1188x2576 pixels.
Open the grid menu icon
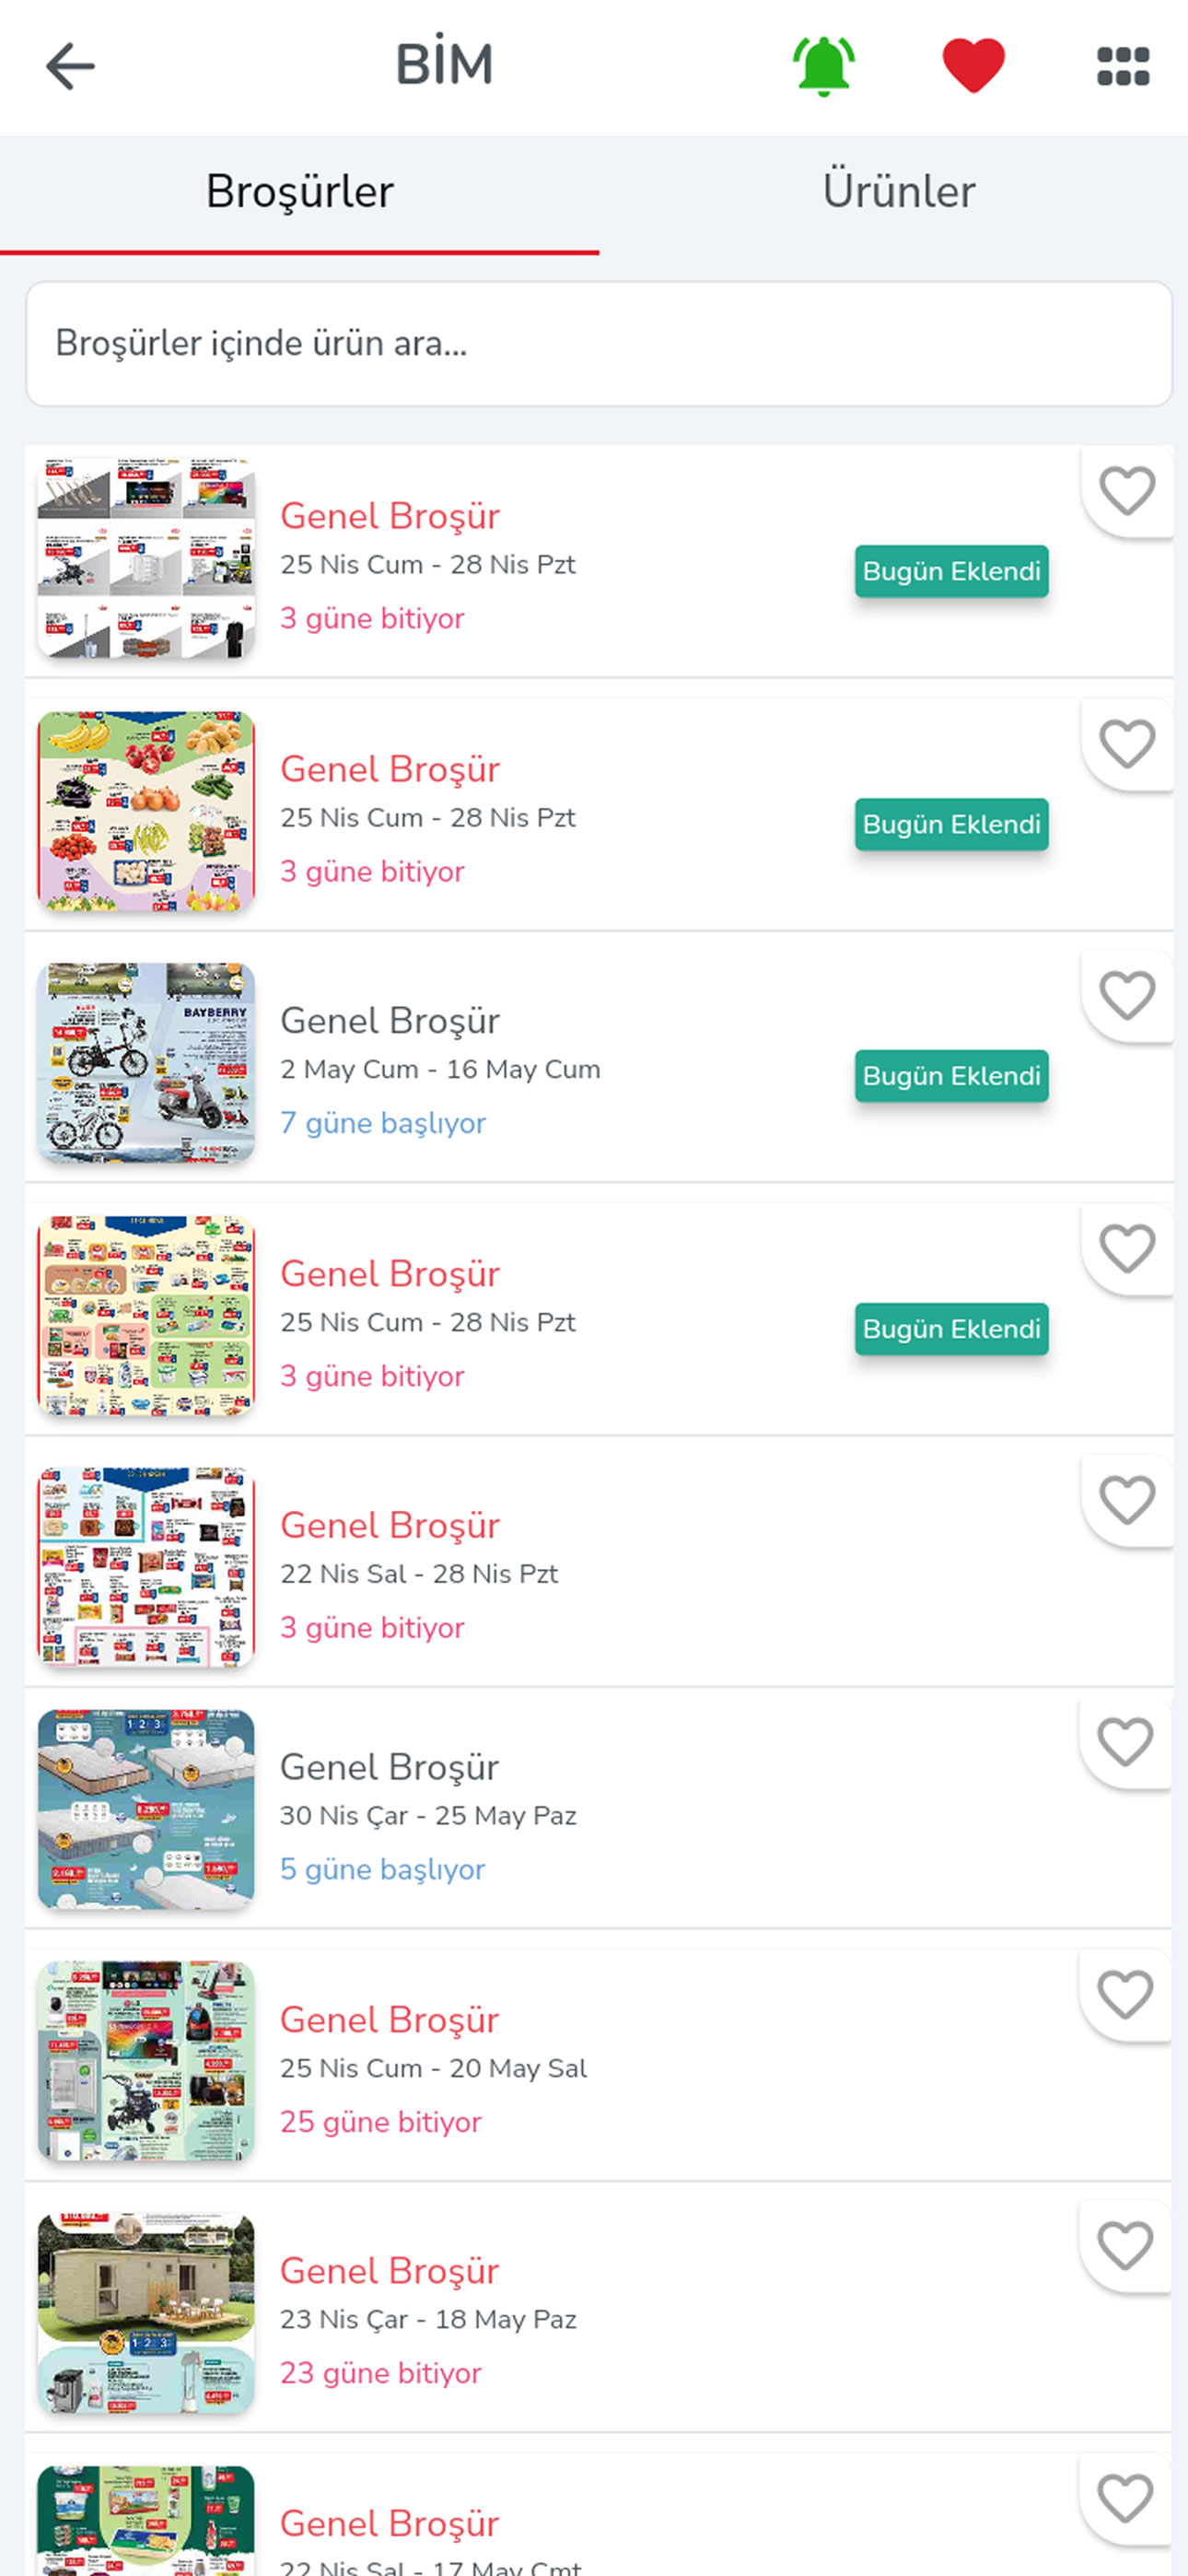tap(1122, 67)
